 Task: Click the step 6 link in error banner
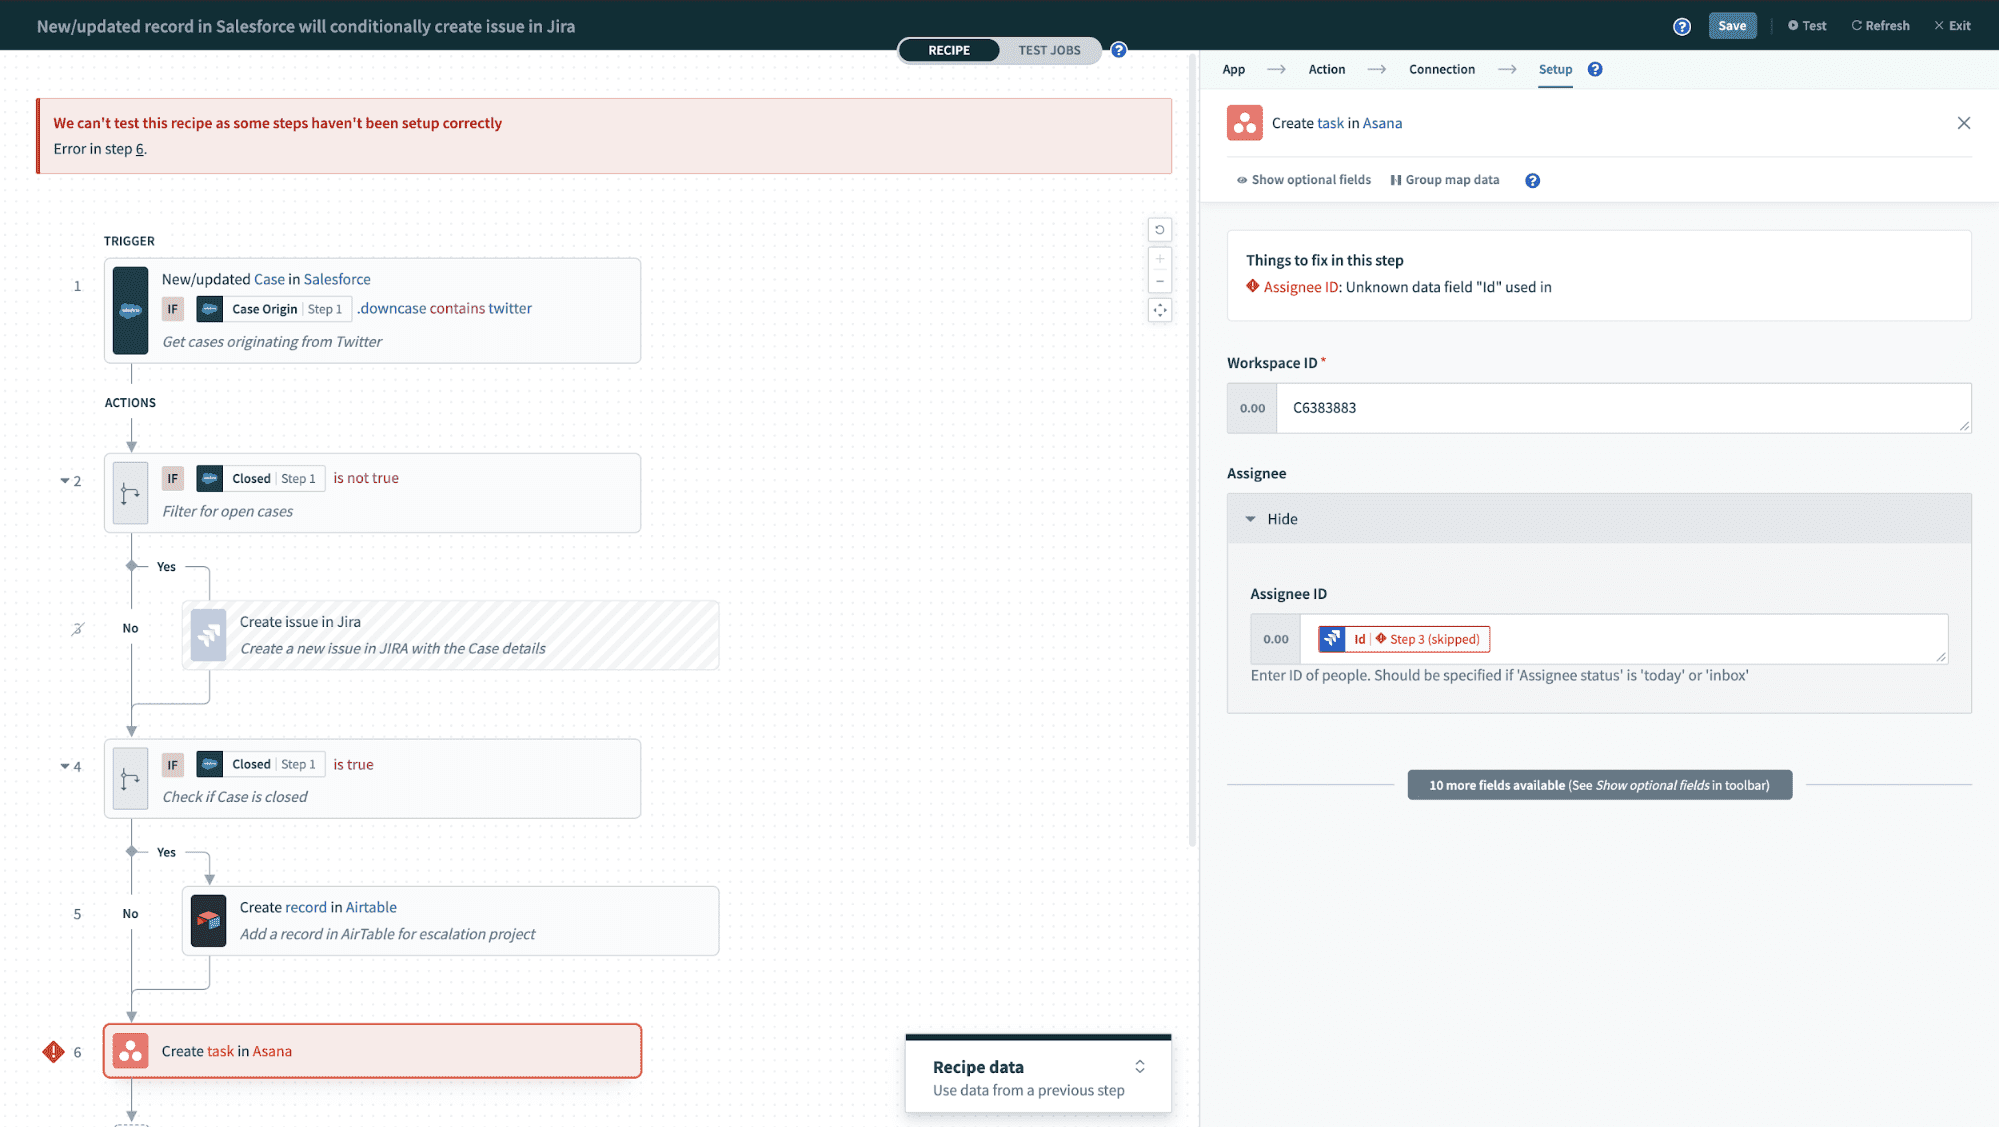click(140, 149)
